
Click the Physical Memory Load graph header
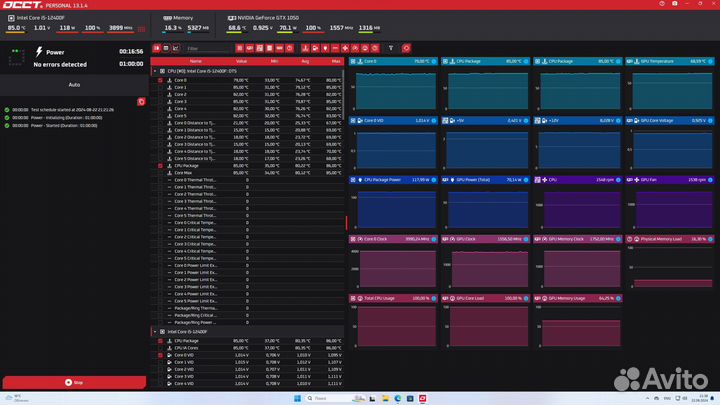coord(669,239)
